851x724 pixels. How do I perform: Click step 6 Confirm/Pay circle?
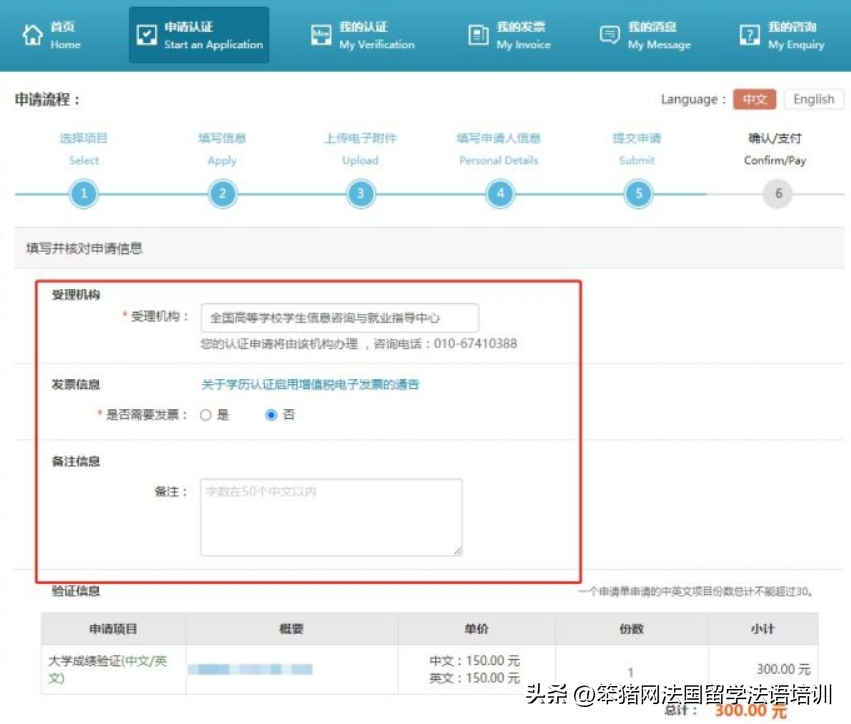[x=777, y=194]
